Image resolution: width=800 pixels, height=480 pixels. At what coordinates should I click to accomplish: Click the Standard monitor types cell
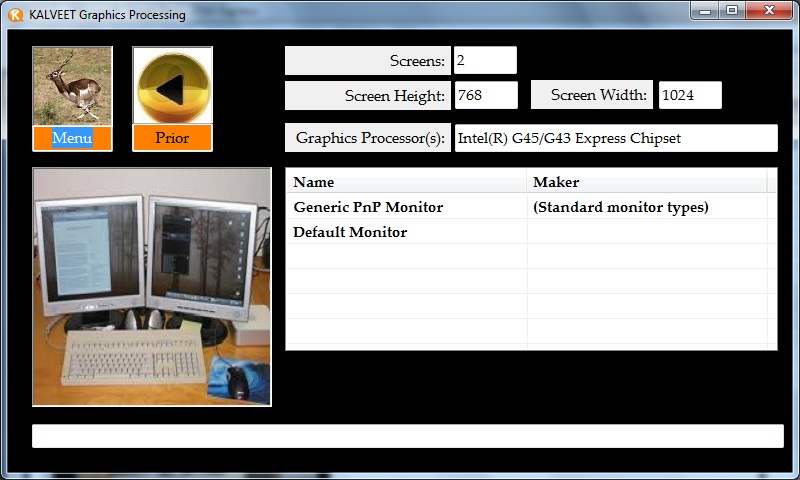(x=620, y=207)
